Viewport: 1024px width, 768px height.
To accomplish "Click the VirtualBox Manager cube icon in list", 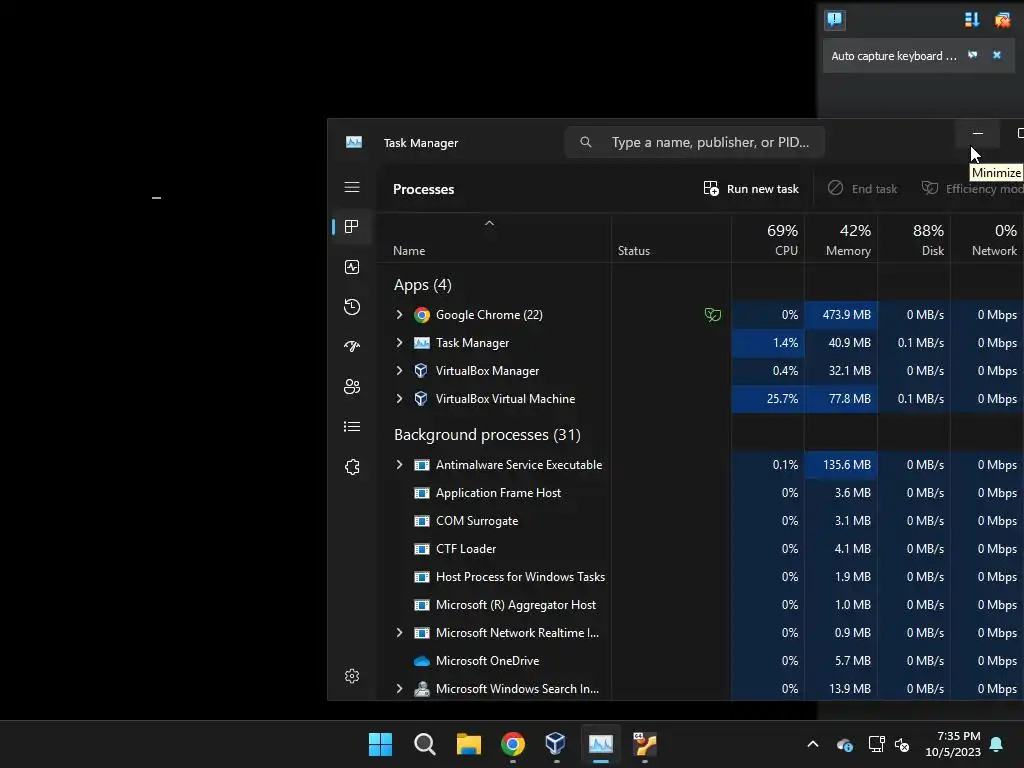I will coord(421,370).
